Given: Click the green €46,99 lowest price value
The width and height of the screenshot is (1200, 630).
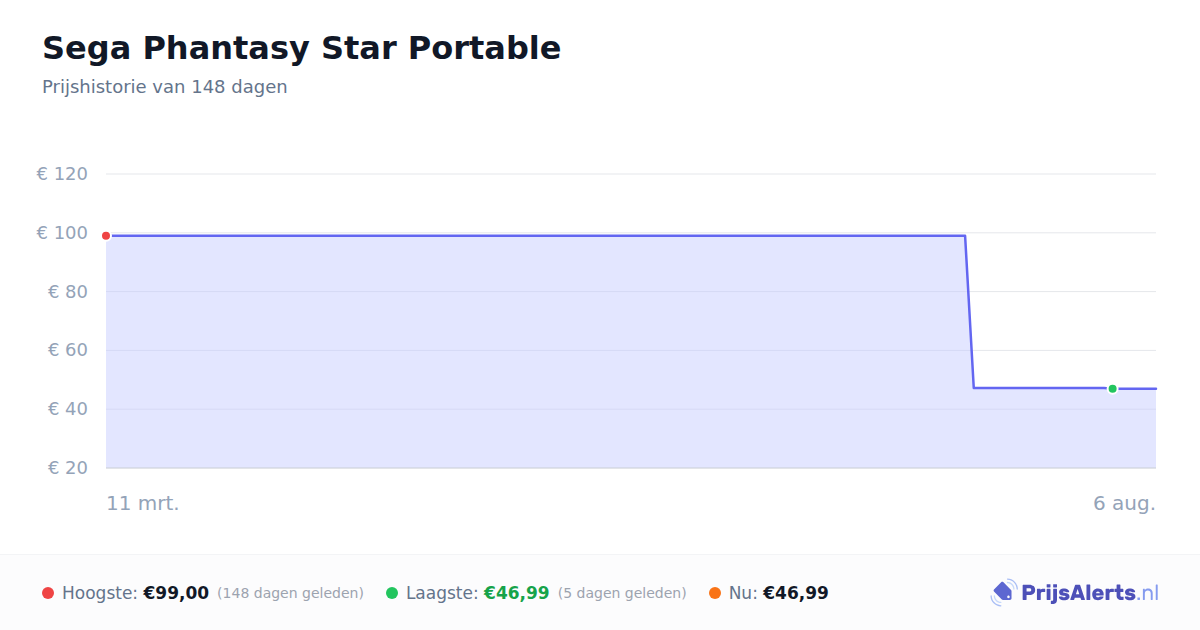Looking at the screenshot, I should point(516,593).
